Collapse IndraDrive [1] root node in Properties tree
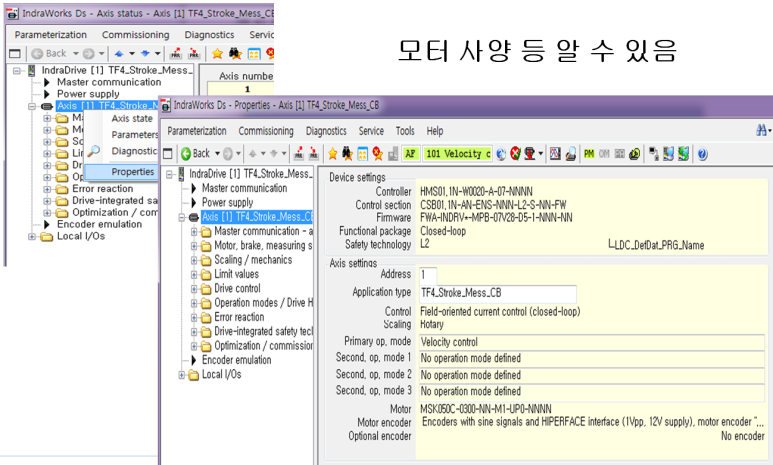Viewport: 773px width, 465px height. click(x=170, y=175)
